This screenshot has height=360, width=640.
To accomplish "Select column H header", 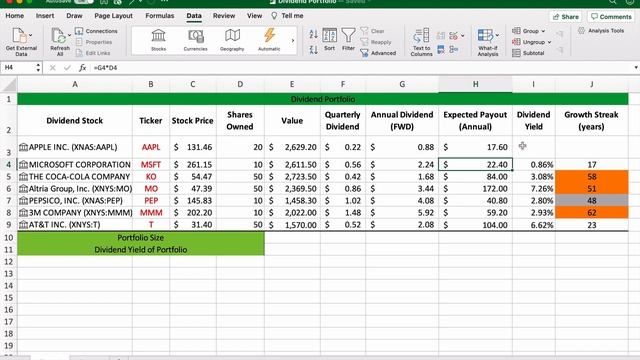I will (x=476, y=84).
